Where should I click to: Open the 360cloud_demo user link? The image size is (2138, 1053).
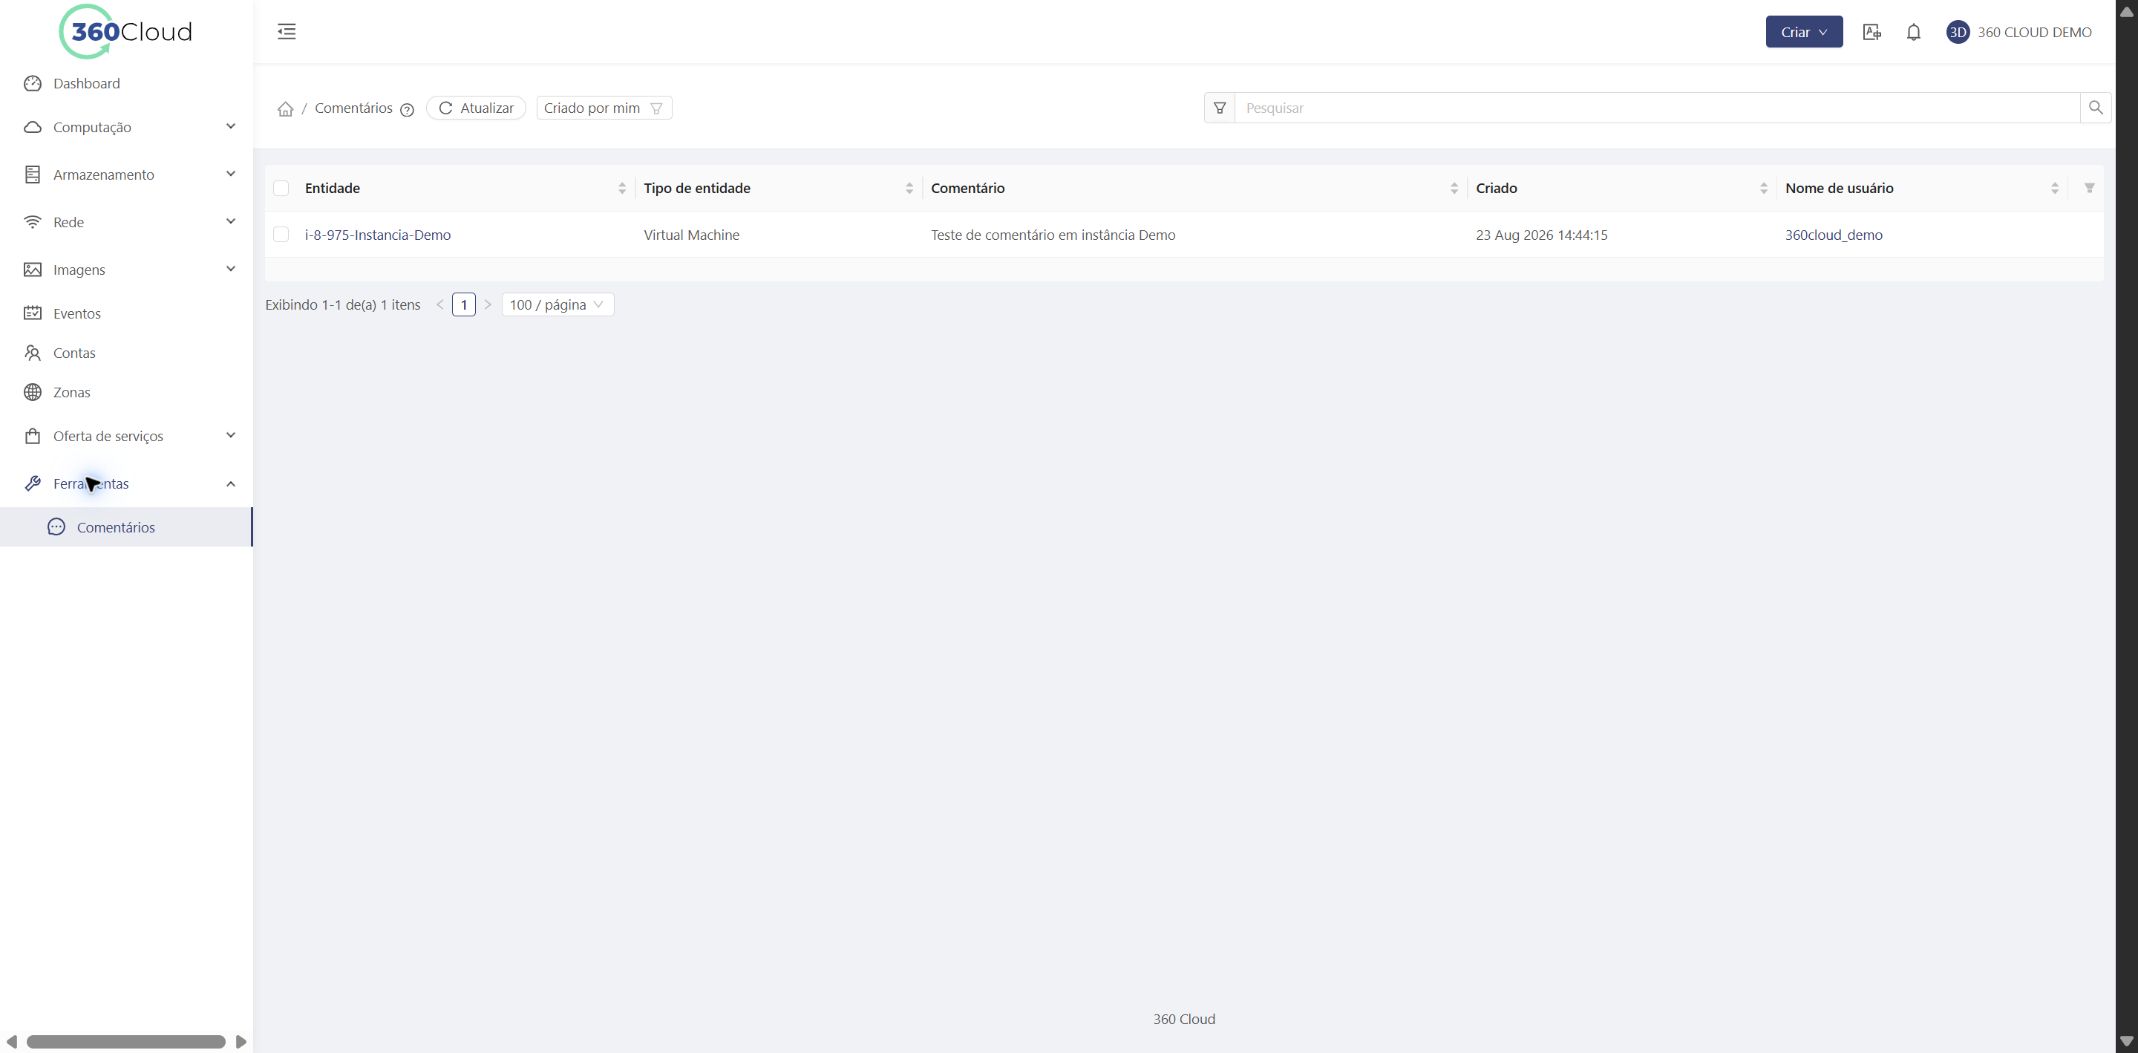(1833, 235)
